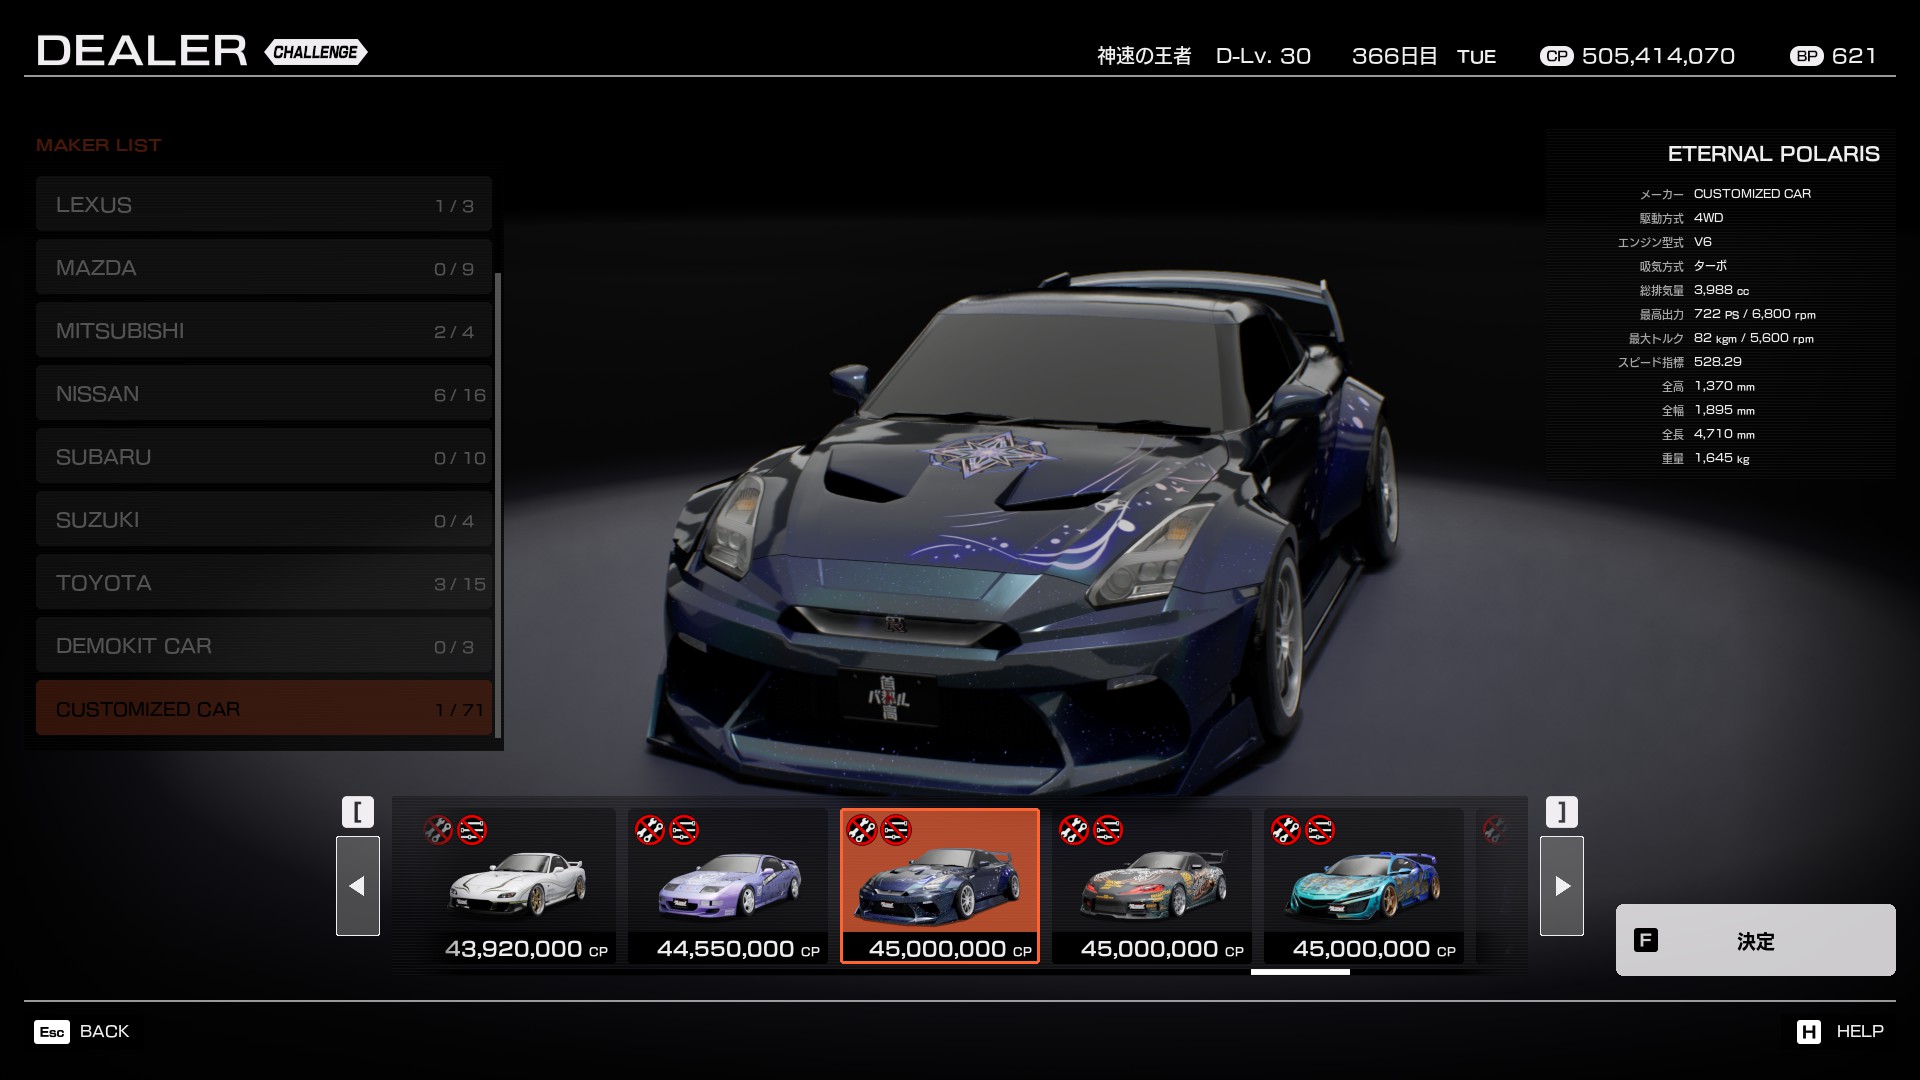Click the ETERNAL POLARIS car name
Image resolution: width=1920 pixels, height=1080 pixels.
coord(1773,154)
